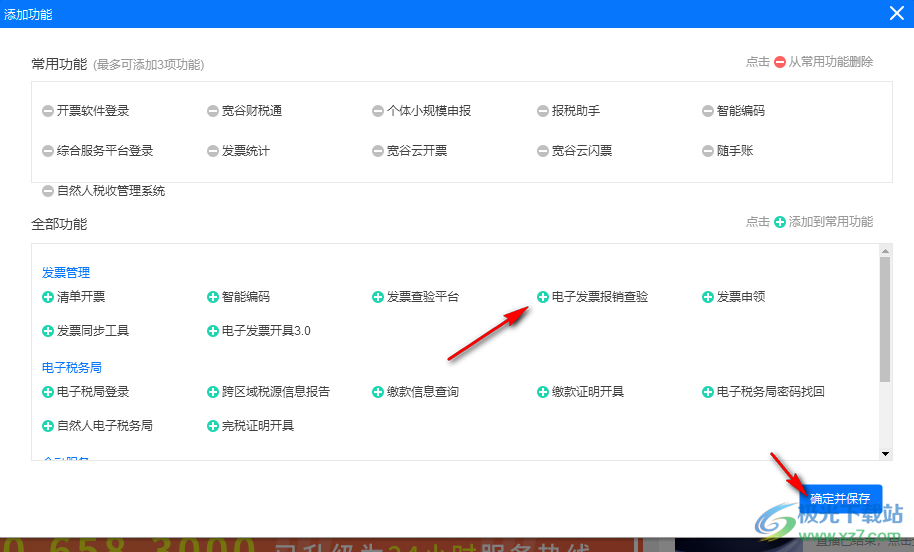Add 完税证明开具 using plus icon
The image size is (914, 552).
pos(213,426)
